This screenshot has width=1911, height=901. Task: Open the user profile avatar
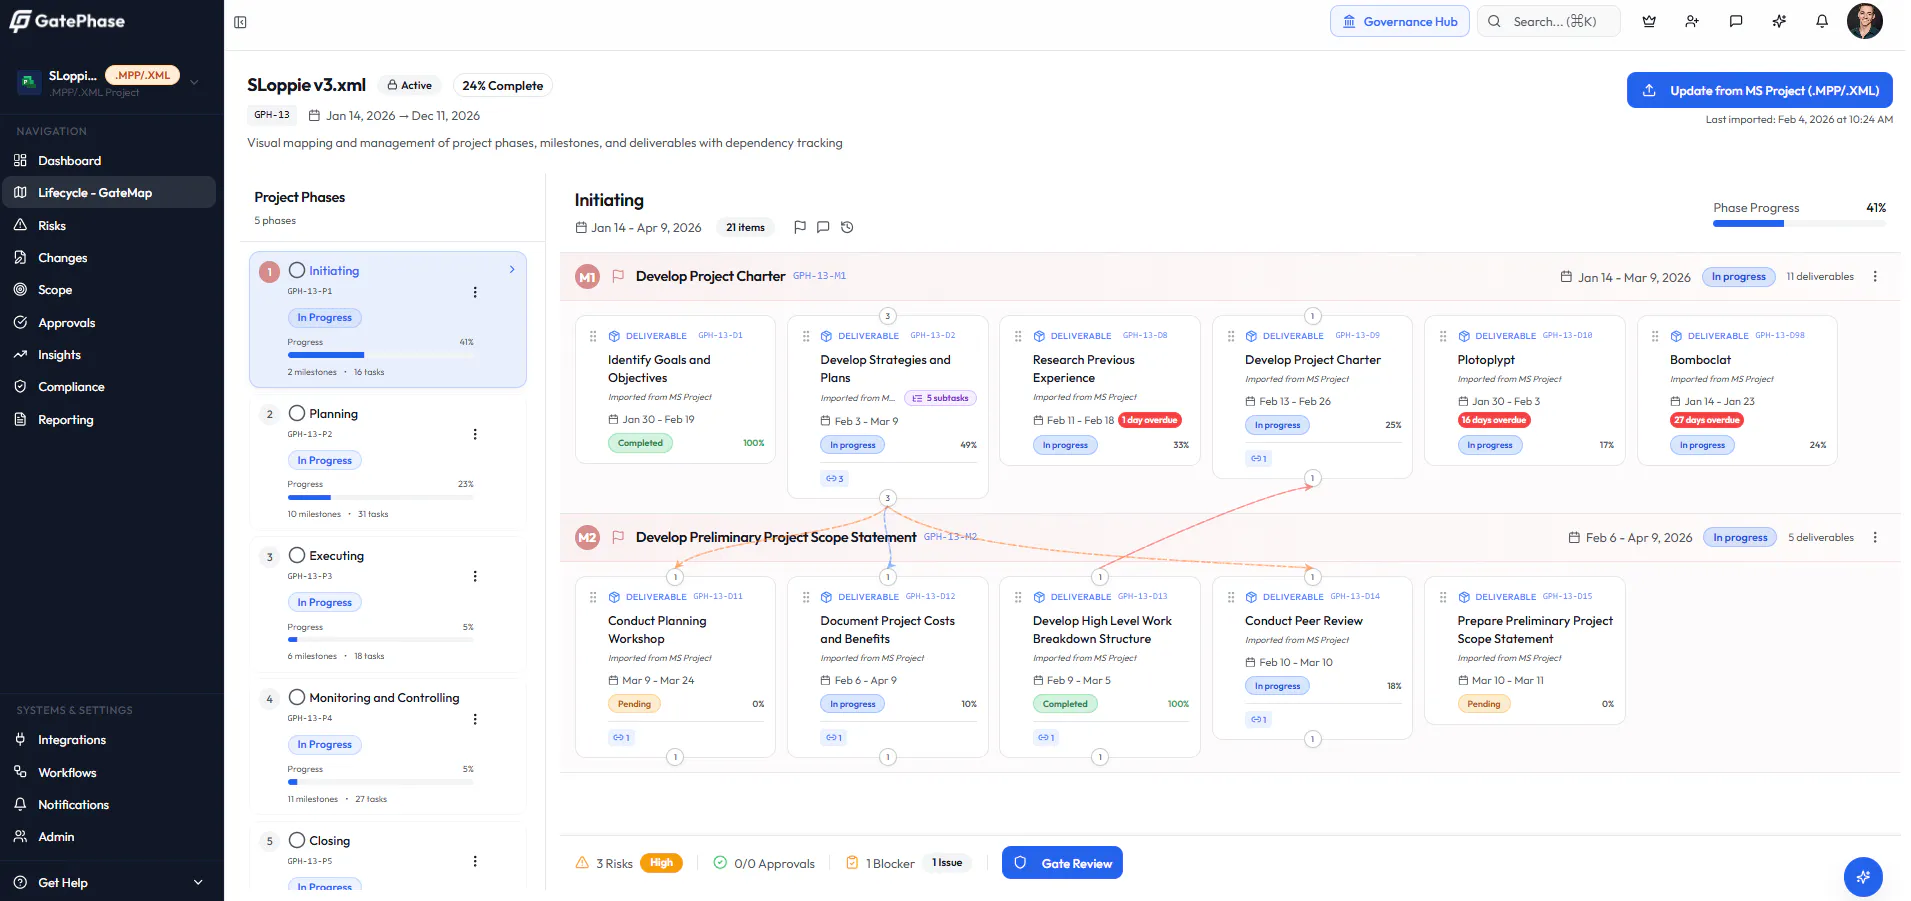tap(1864, 21)
